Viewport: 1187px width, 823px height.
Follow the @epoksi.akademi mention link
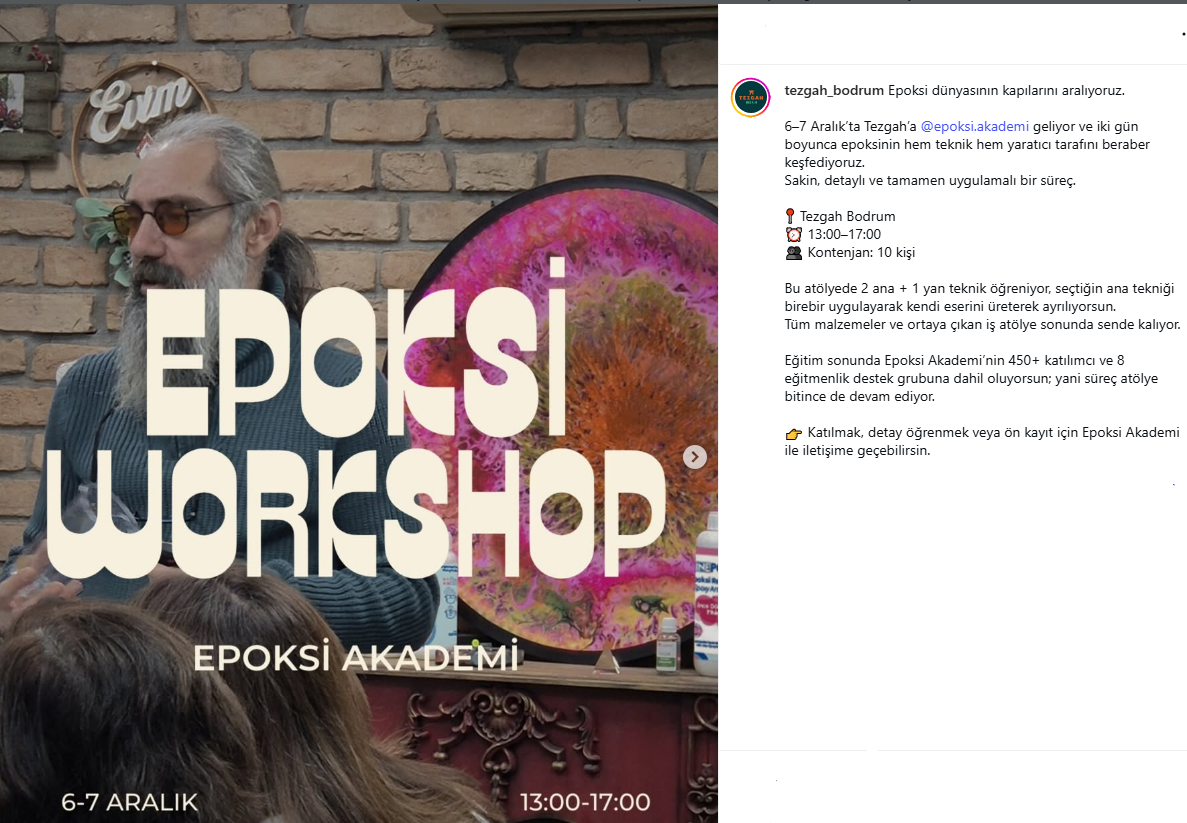coord(974,126)
